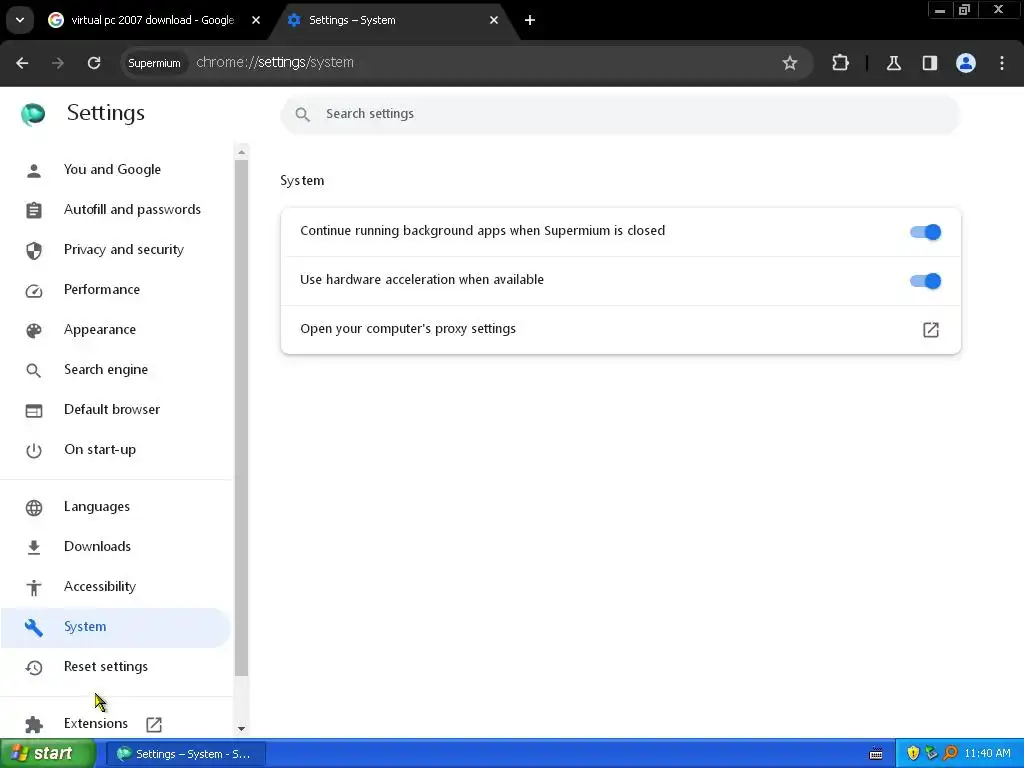
Task: Click the power icon for On start-up
Action: tap(34, 451)
